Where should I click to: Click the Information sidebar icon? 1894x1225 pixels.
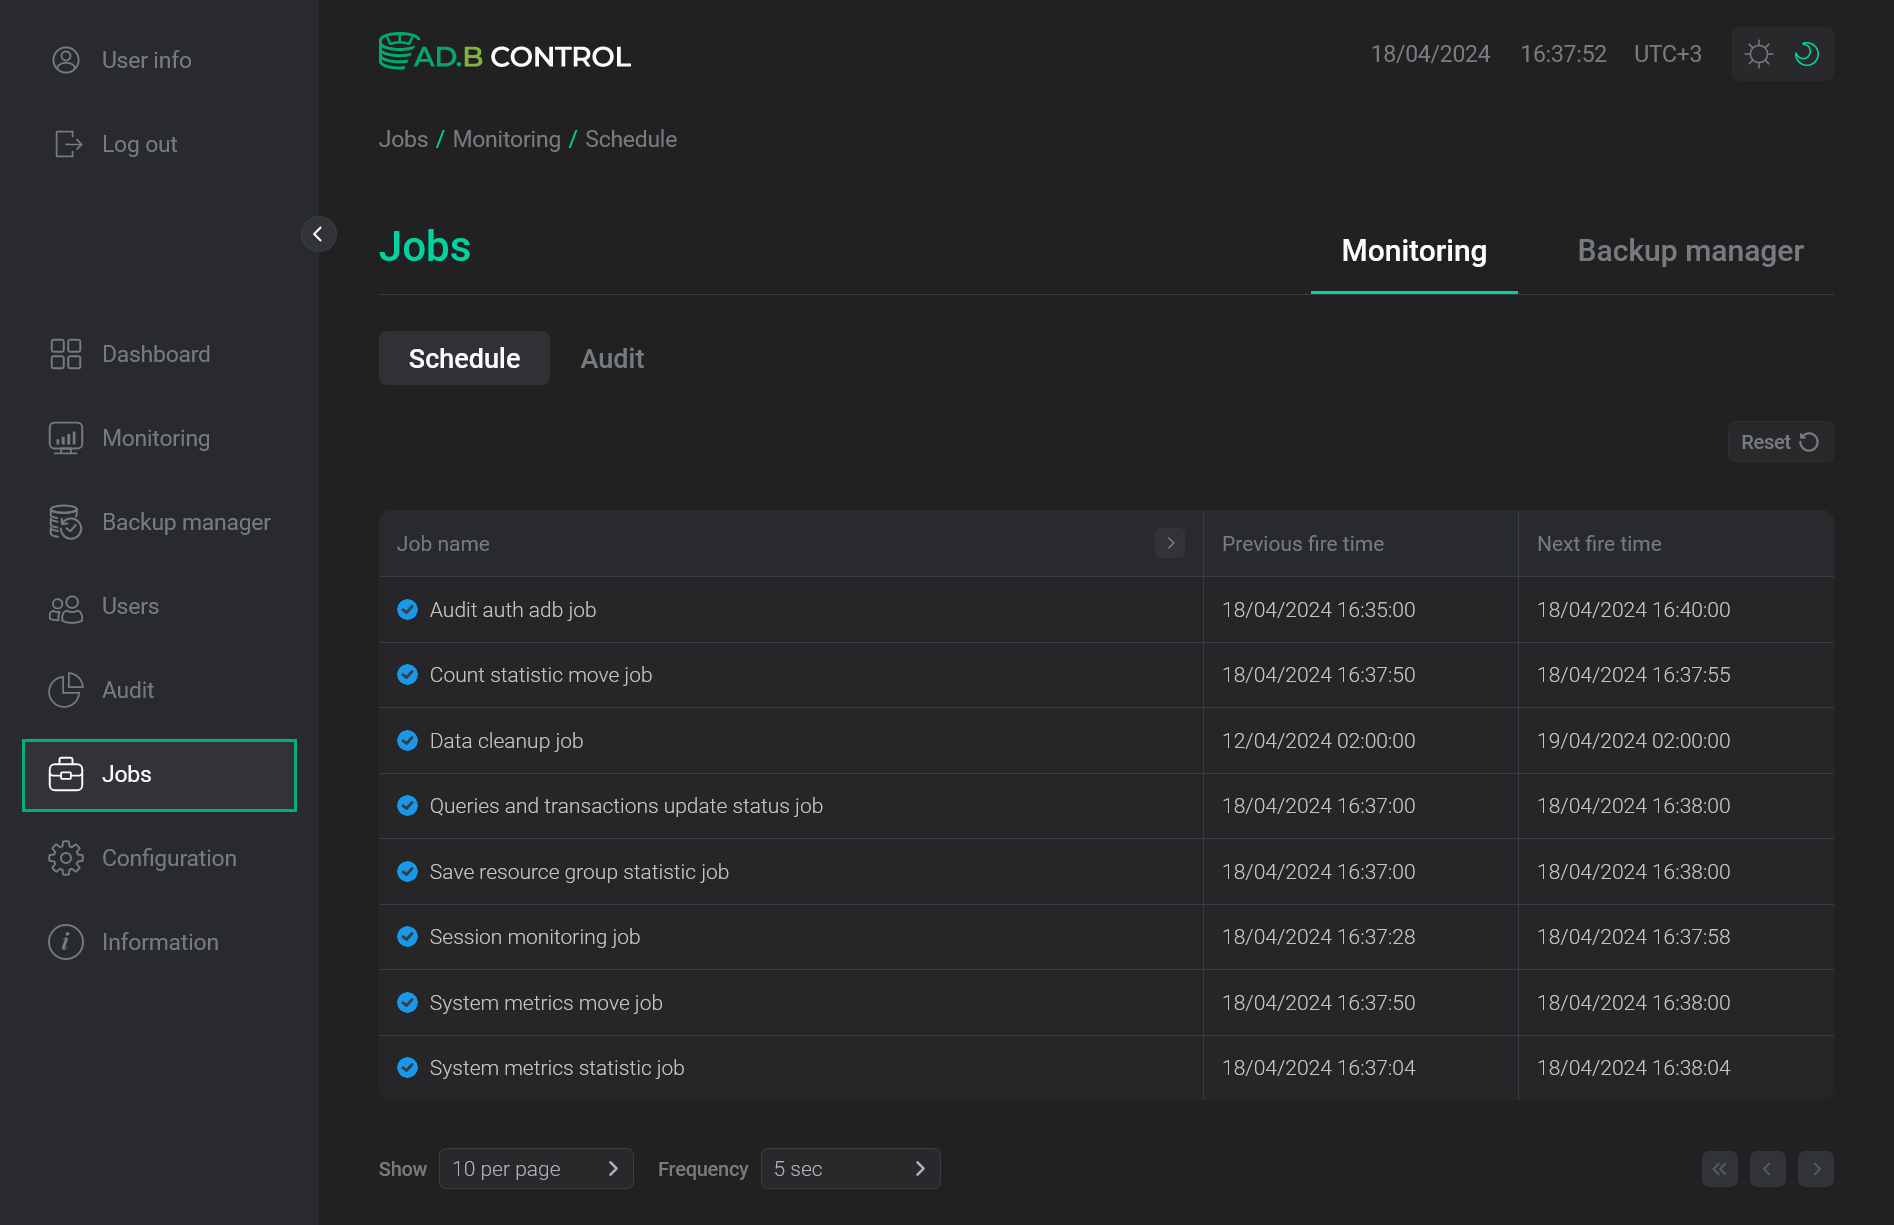click(66, 941)
